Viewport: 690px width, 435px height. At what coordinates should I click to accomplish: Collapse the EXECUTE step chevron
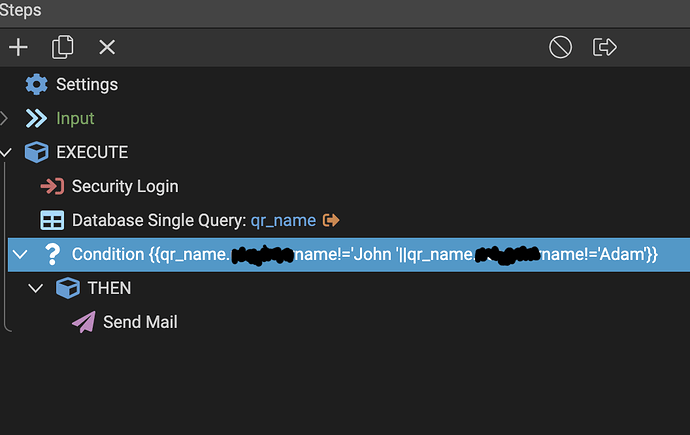(6, 152)
